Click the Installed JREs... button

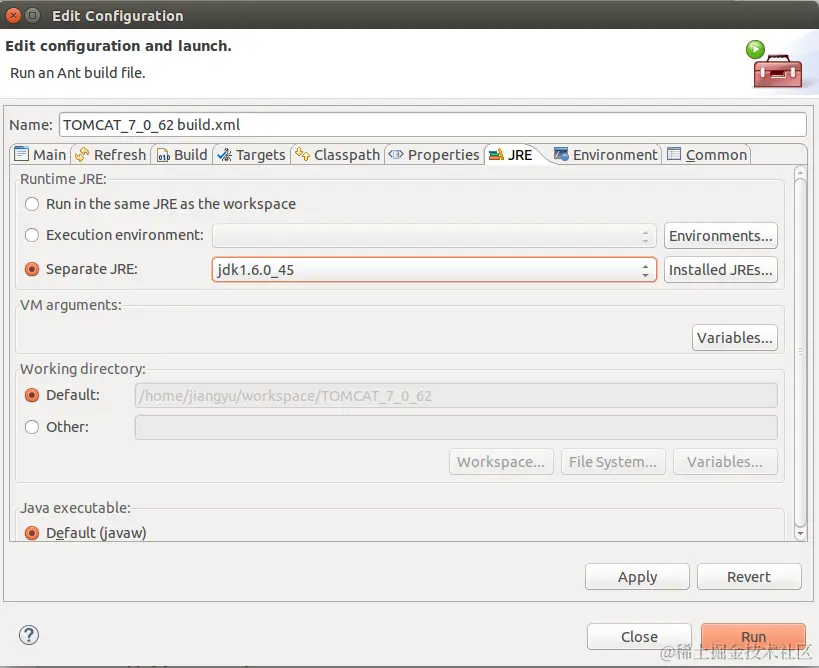(x=721, y=269)
